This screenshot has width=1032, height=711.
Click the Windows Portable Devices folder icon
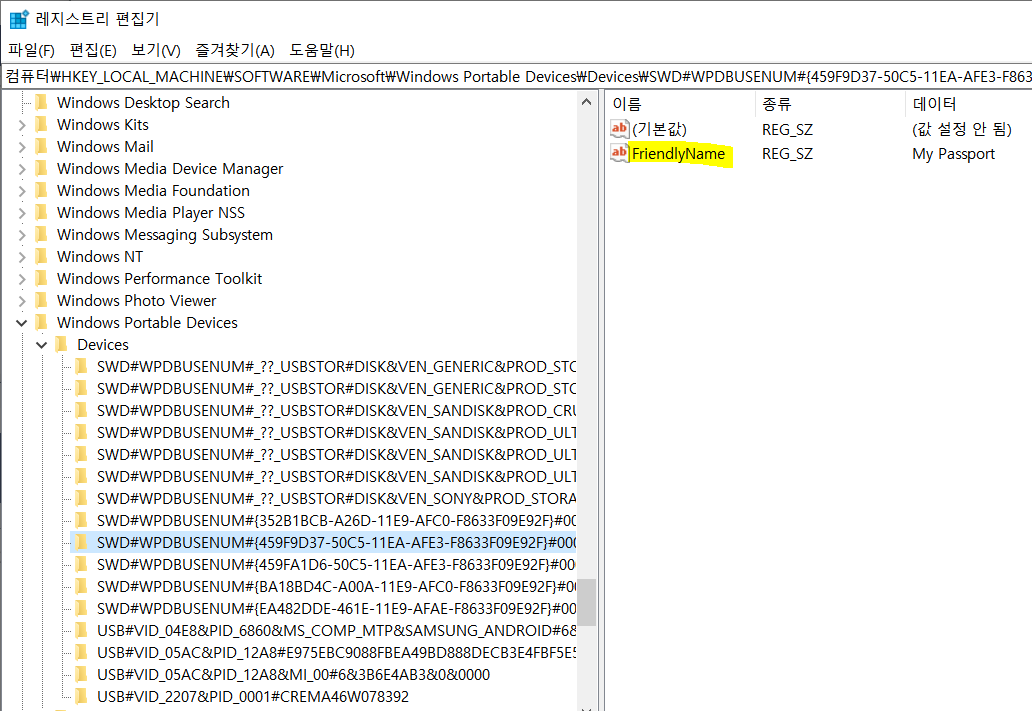41,322
